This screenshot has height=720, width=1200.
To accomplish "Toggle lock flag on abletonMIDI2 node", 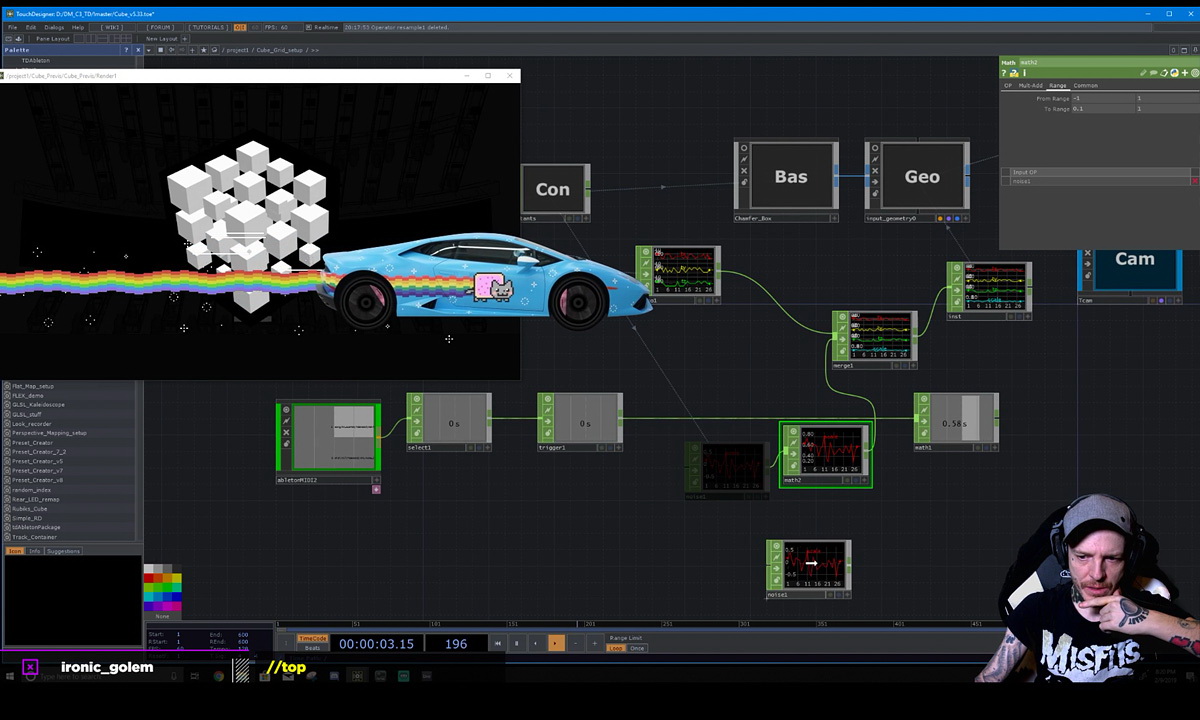I will point(286,444).
